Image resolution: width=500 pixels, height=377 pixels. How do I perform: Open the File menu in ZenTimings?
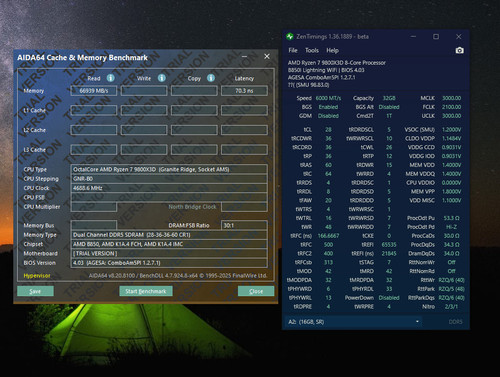click(x=293, y=50)
